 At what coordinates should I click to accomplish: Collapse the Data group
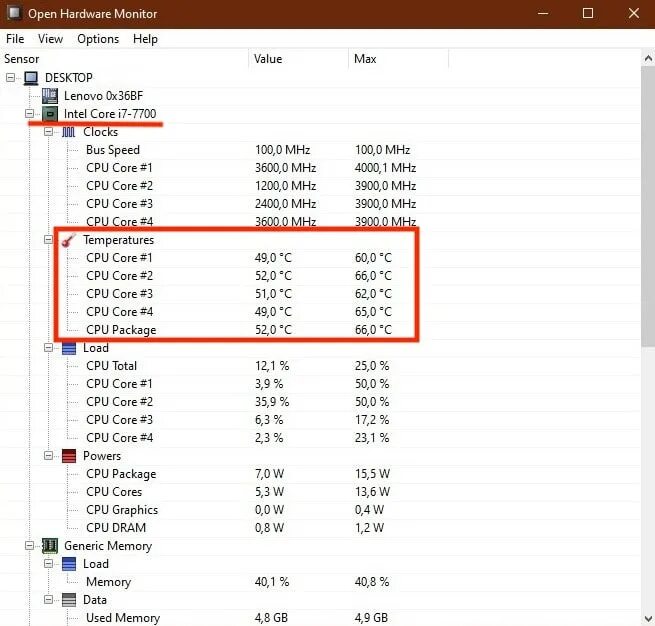click(48, 599)
